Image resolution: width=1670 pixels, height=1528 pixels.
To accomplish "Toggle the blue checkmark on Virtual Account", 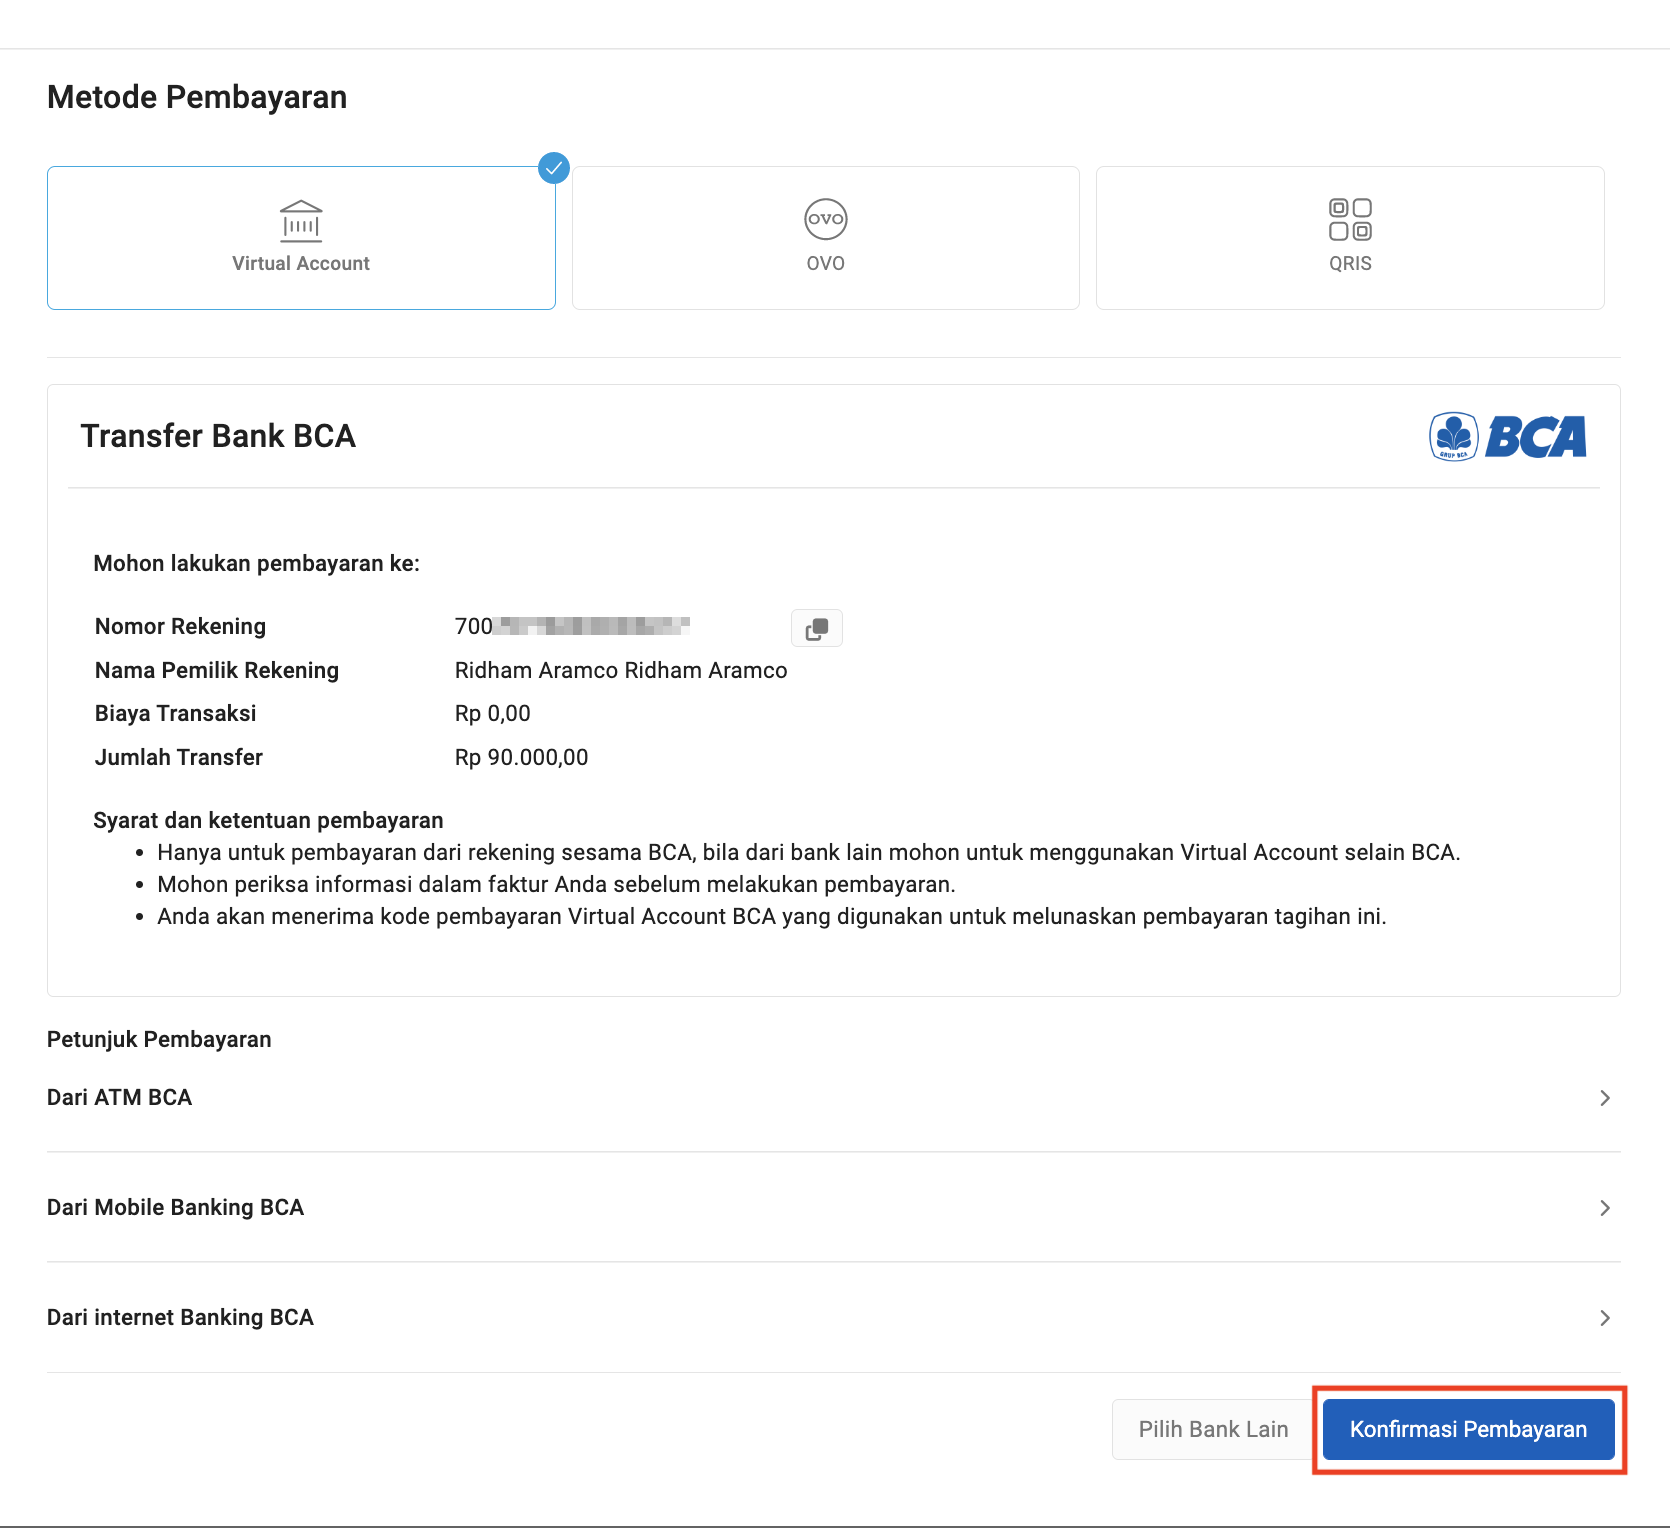I will [553, 168].
